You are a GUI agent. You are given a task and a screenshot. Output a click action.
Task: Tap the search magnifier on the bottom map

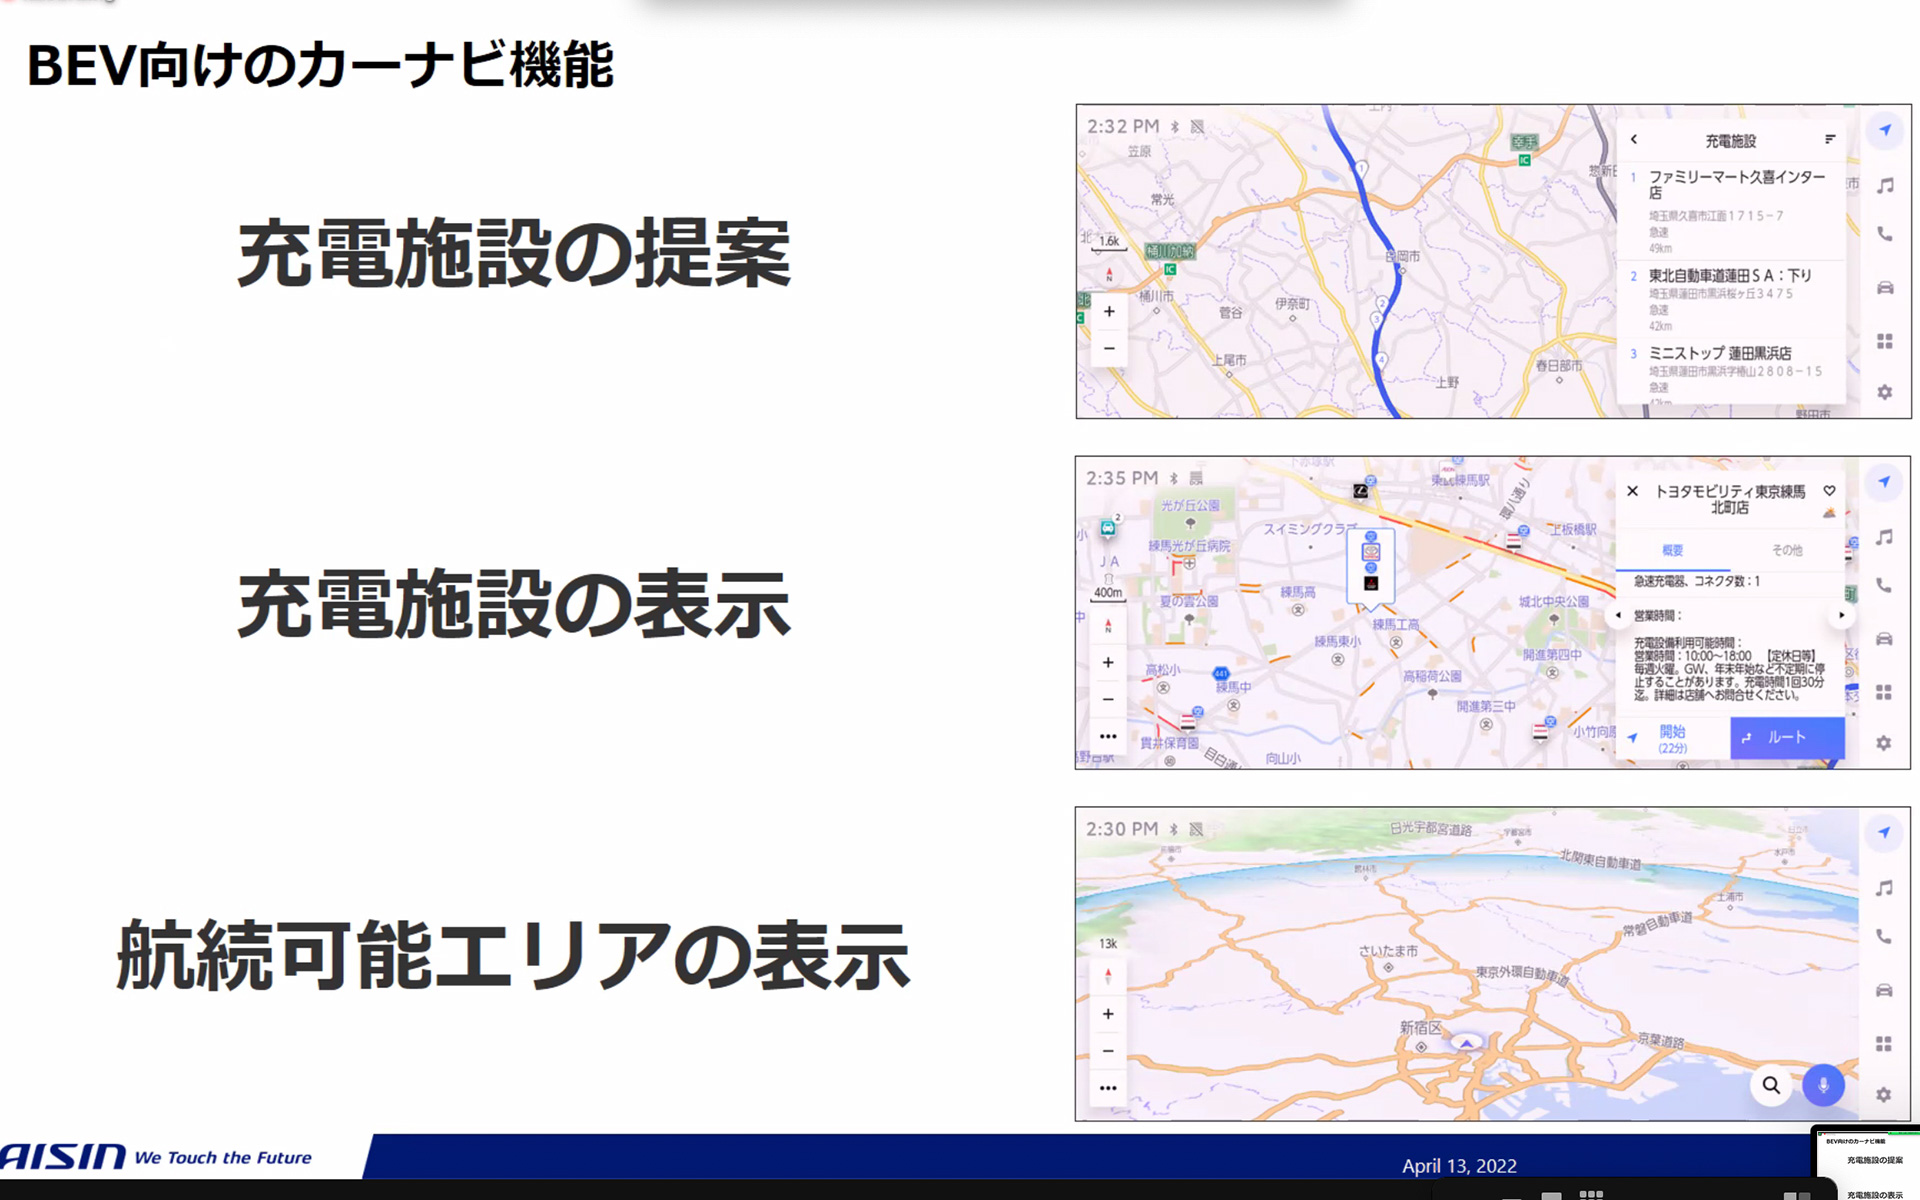point(1771,1085)
